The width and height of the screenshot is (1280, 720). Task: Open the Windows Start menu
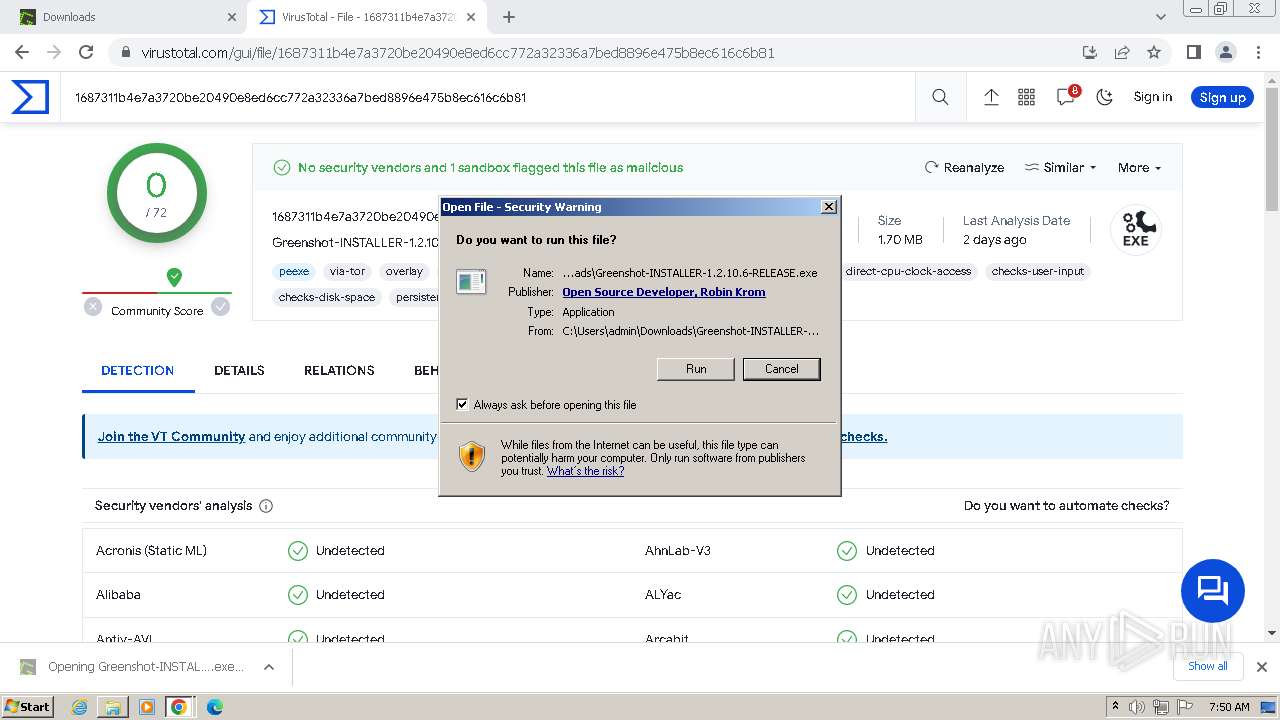point(28,707)
